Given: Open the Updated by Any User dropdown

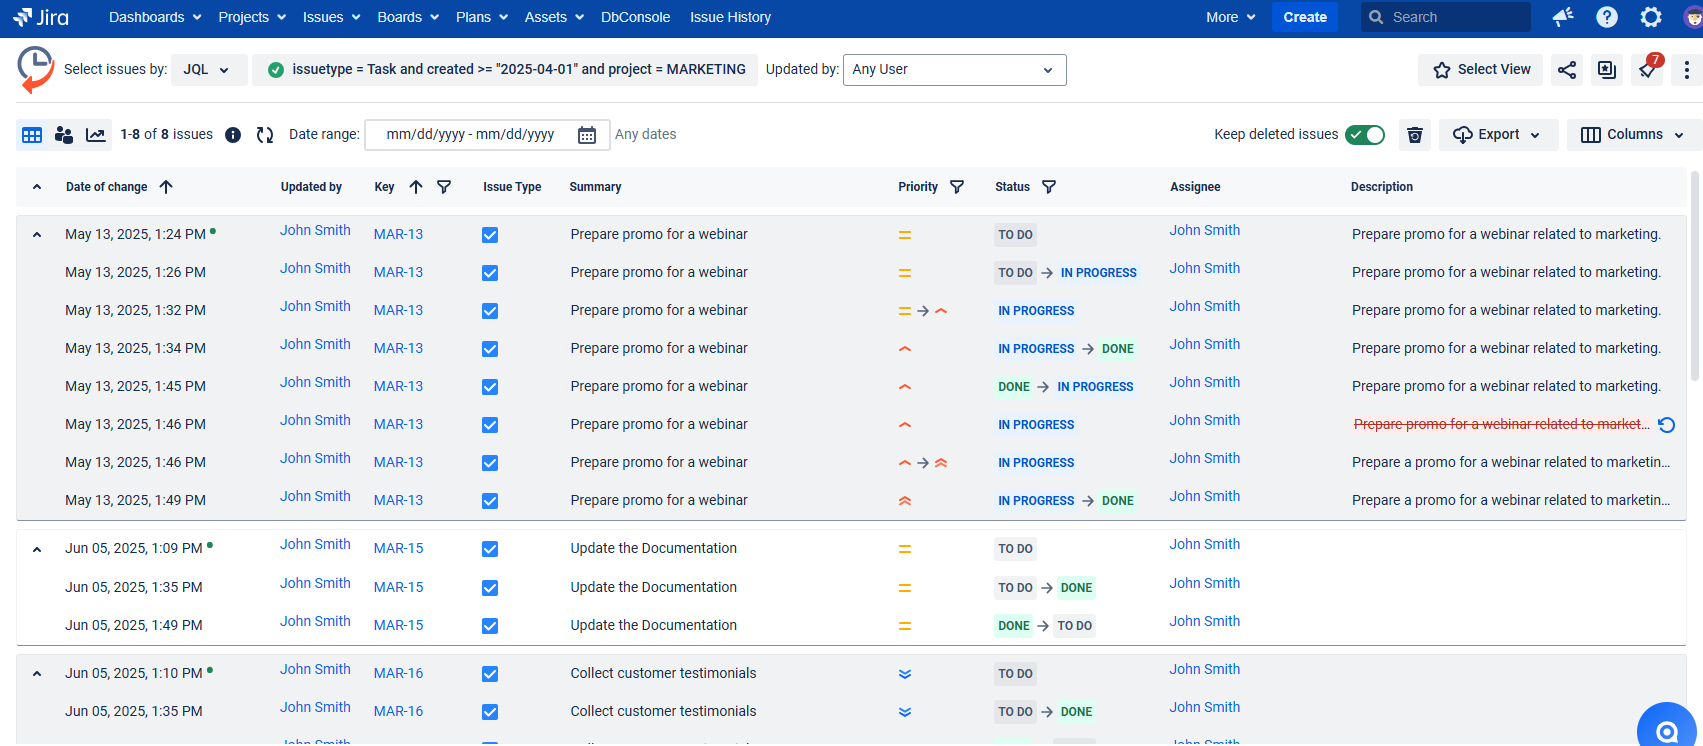Looking at the screenshot, I should 954,70.
